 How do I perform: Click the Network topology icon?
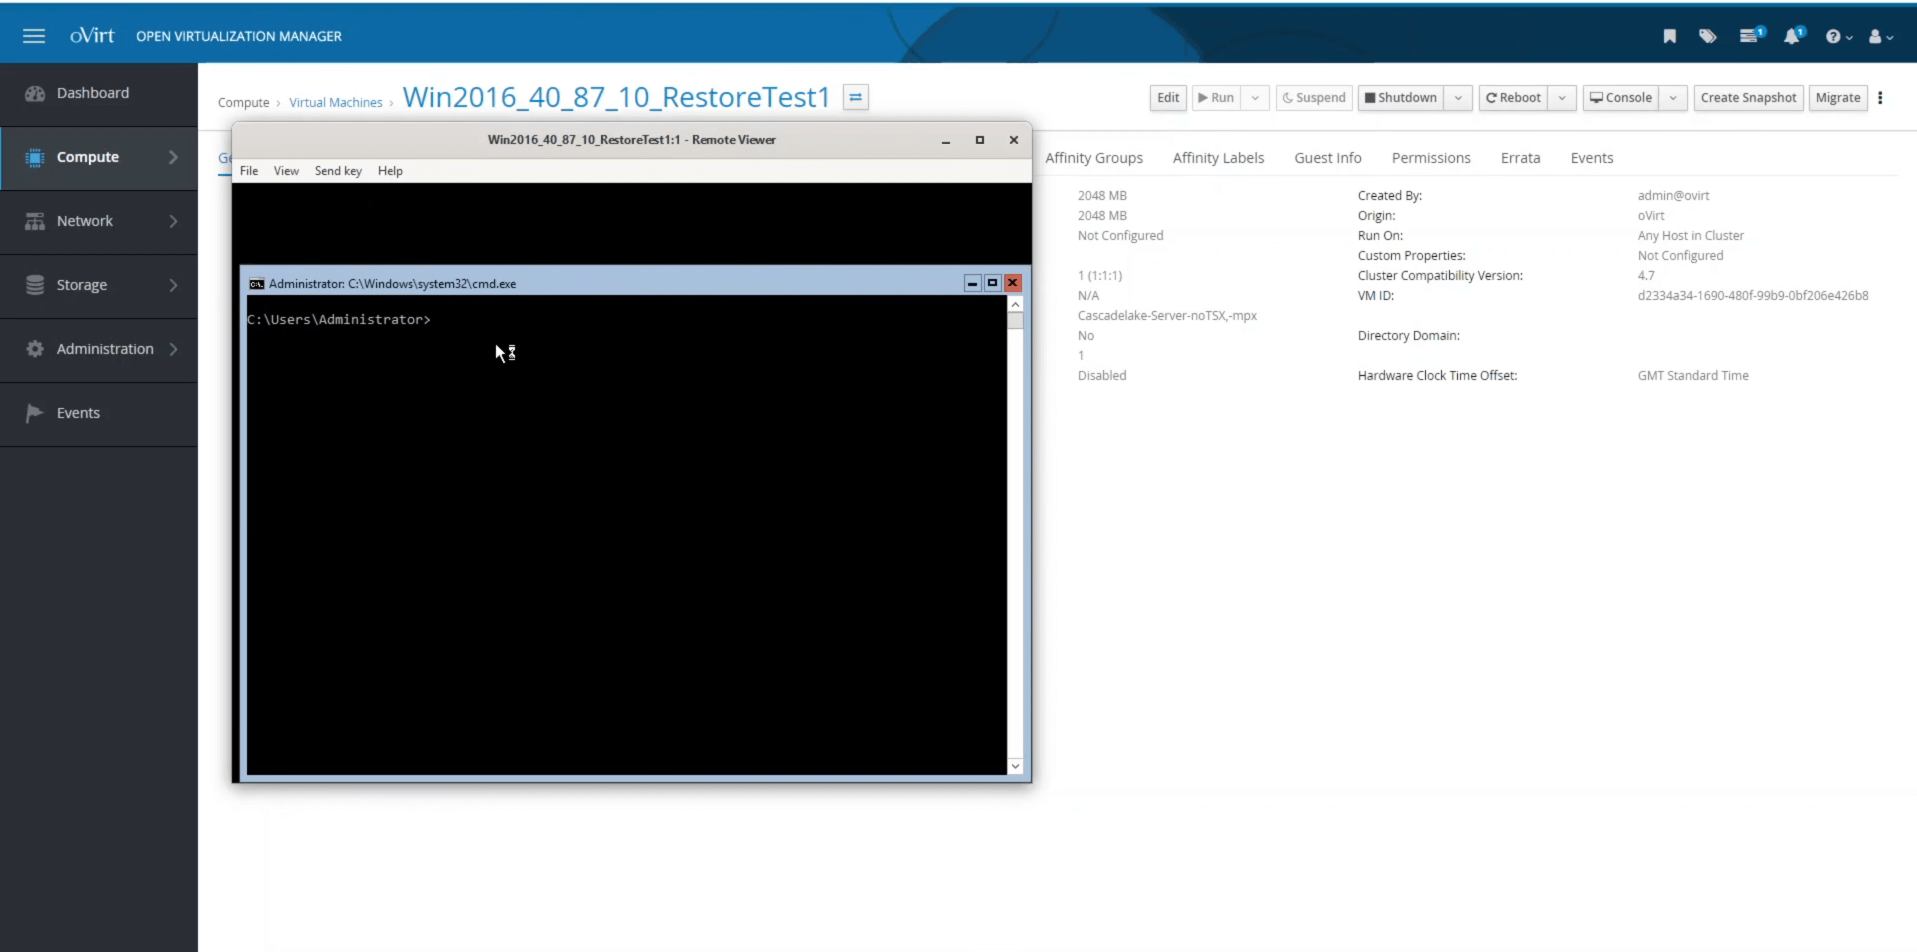point(35,221)
